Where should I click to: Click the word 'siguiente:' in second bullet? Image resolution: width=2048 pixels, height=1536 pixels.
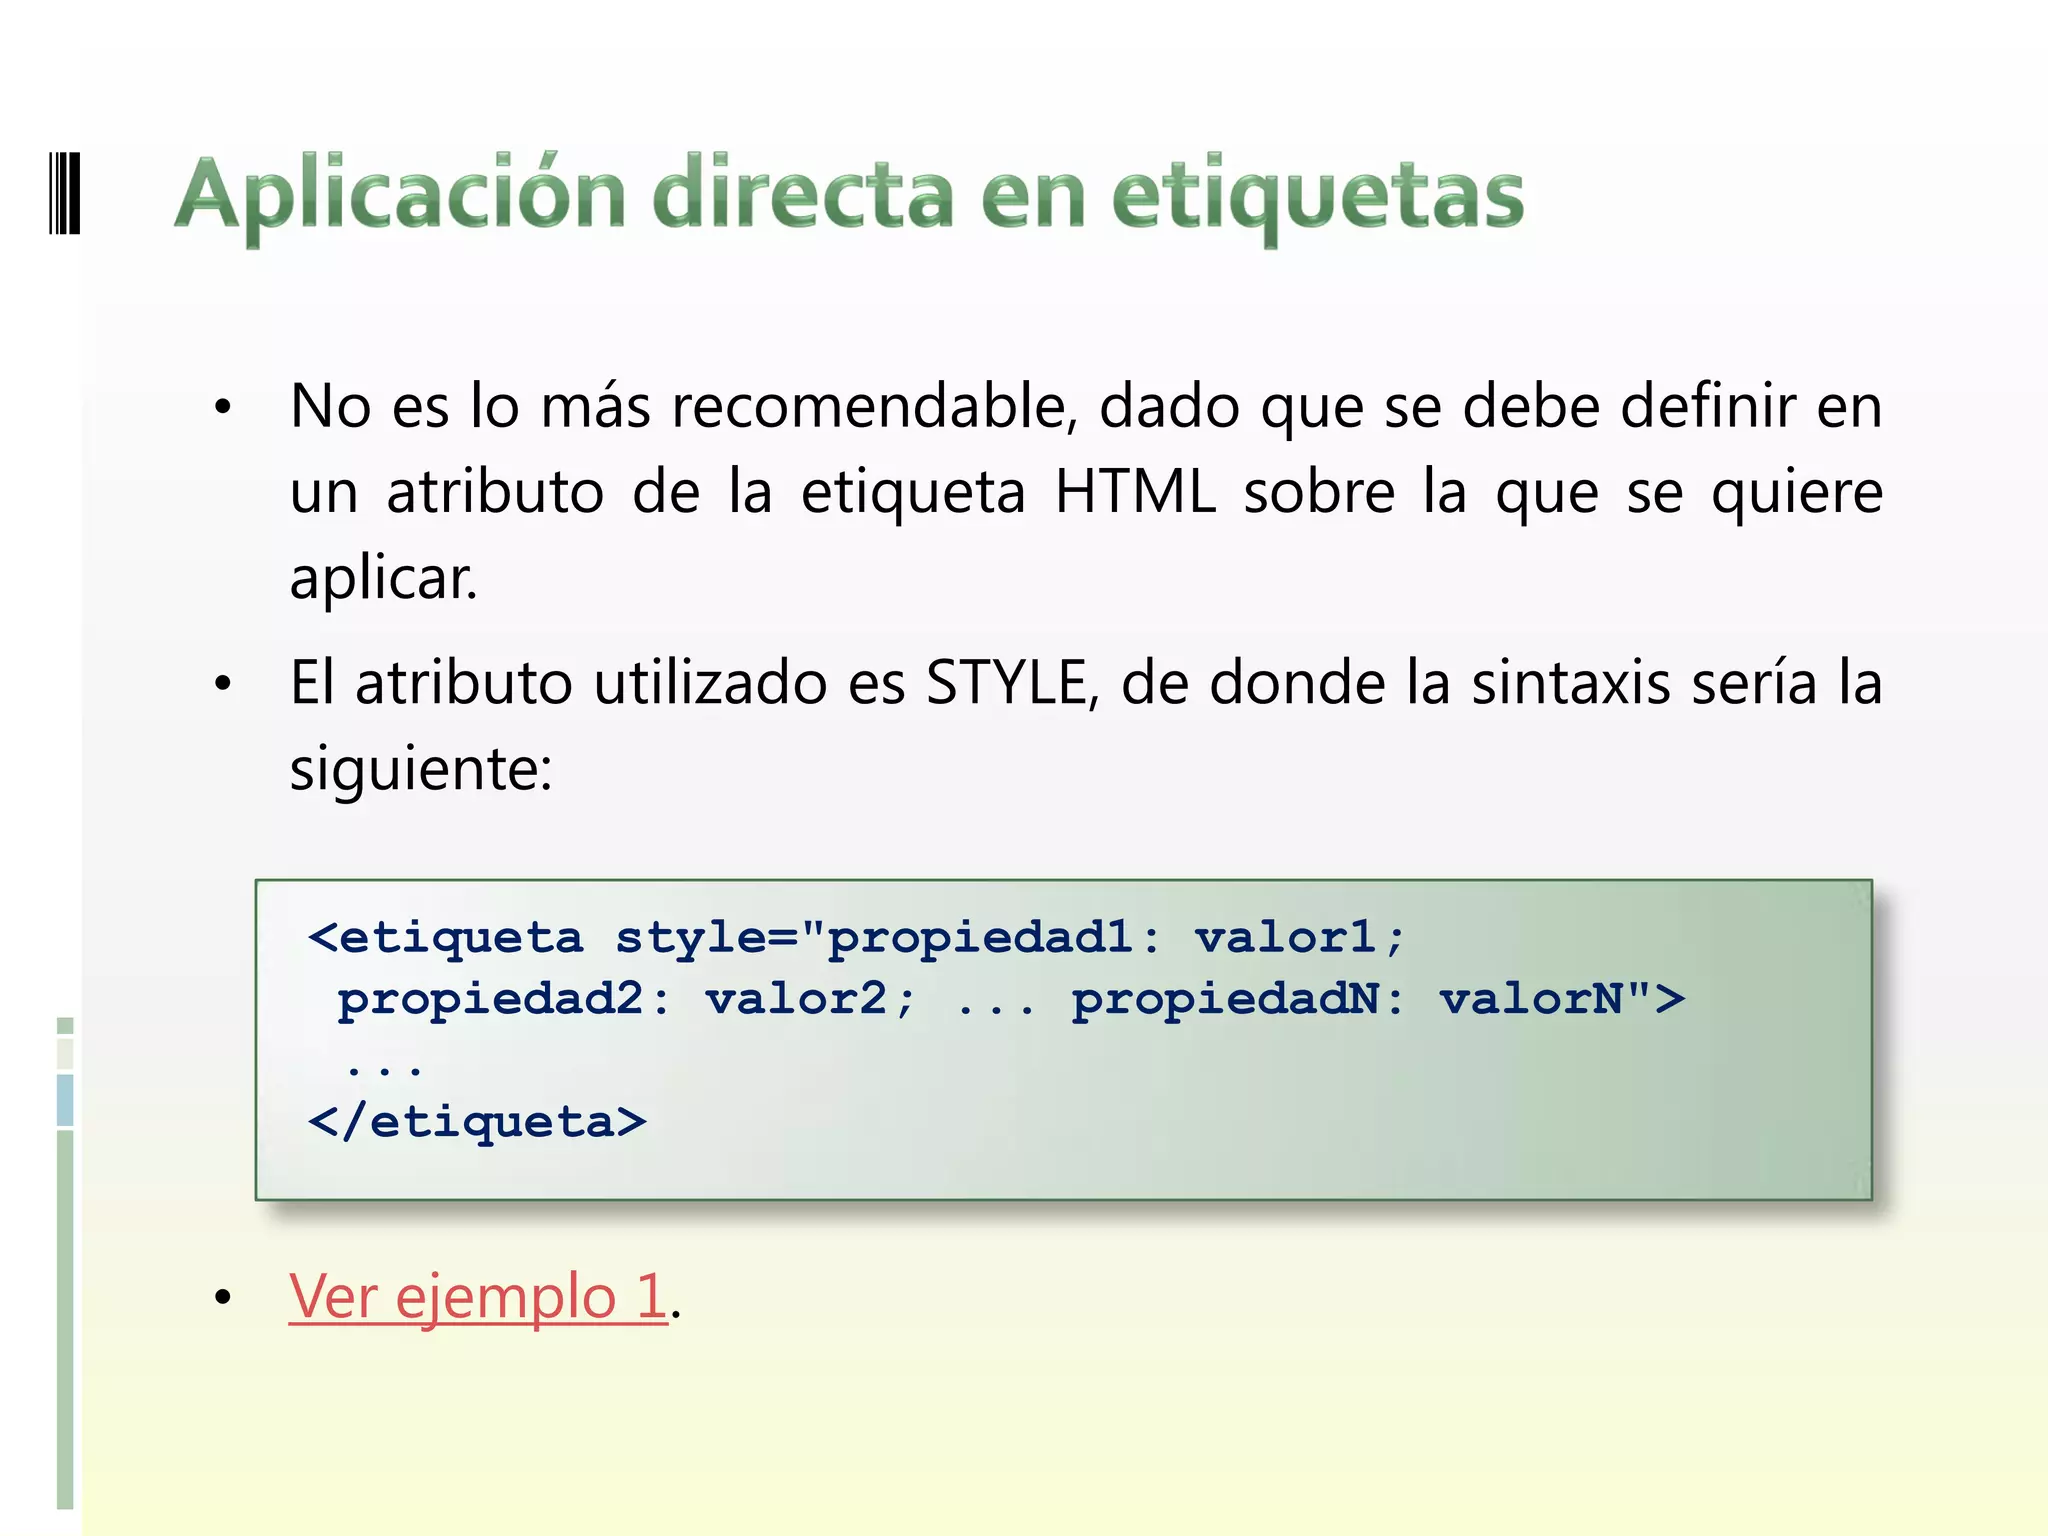(421, 770)
